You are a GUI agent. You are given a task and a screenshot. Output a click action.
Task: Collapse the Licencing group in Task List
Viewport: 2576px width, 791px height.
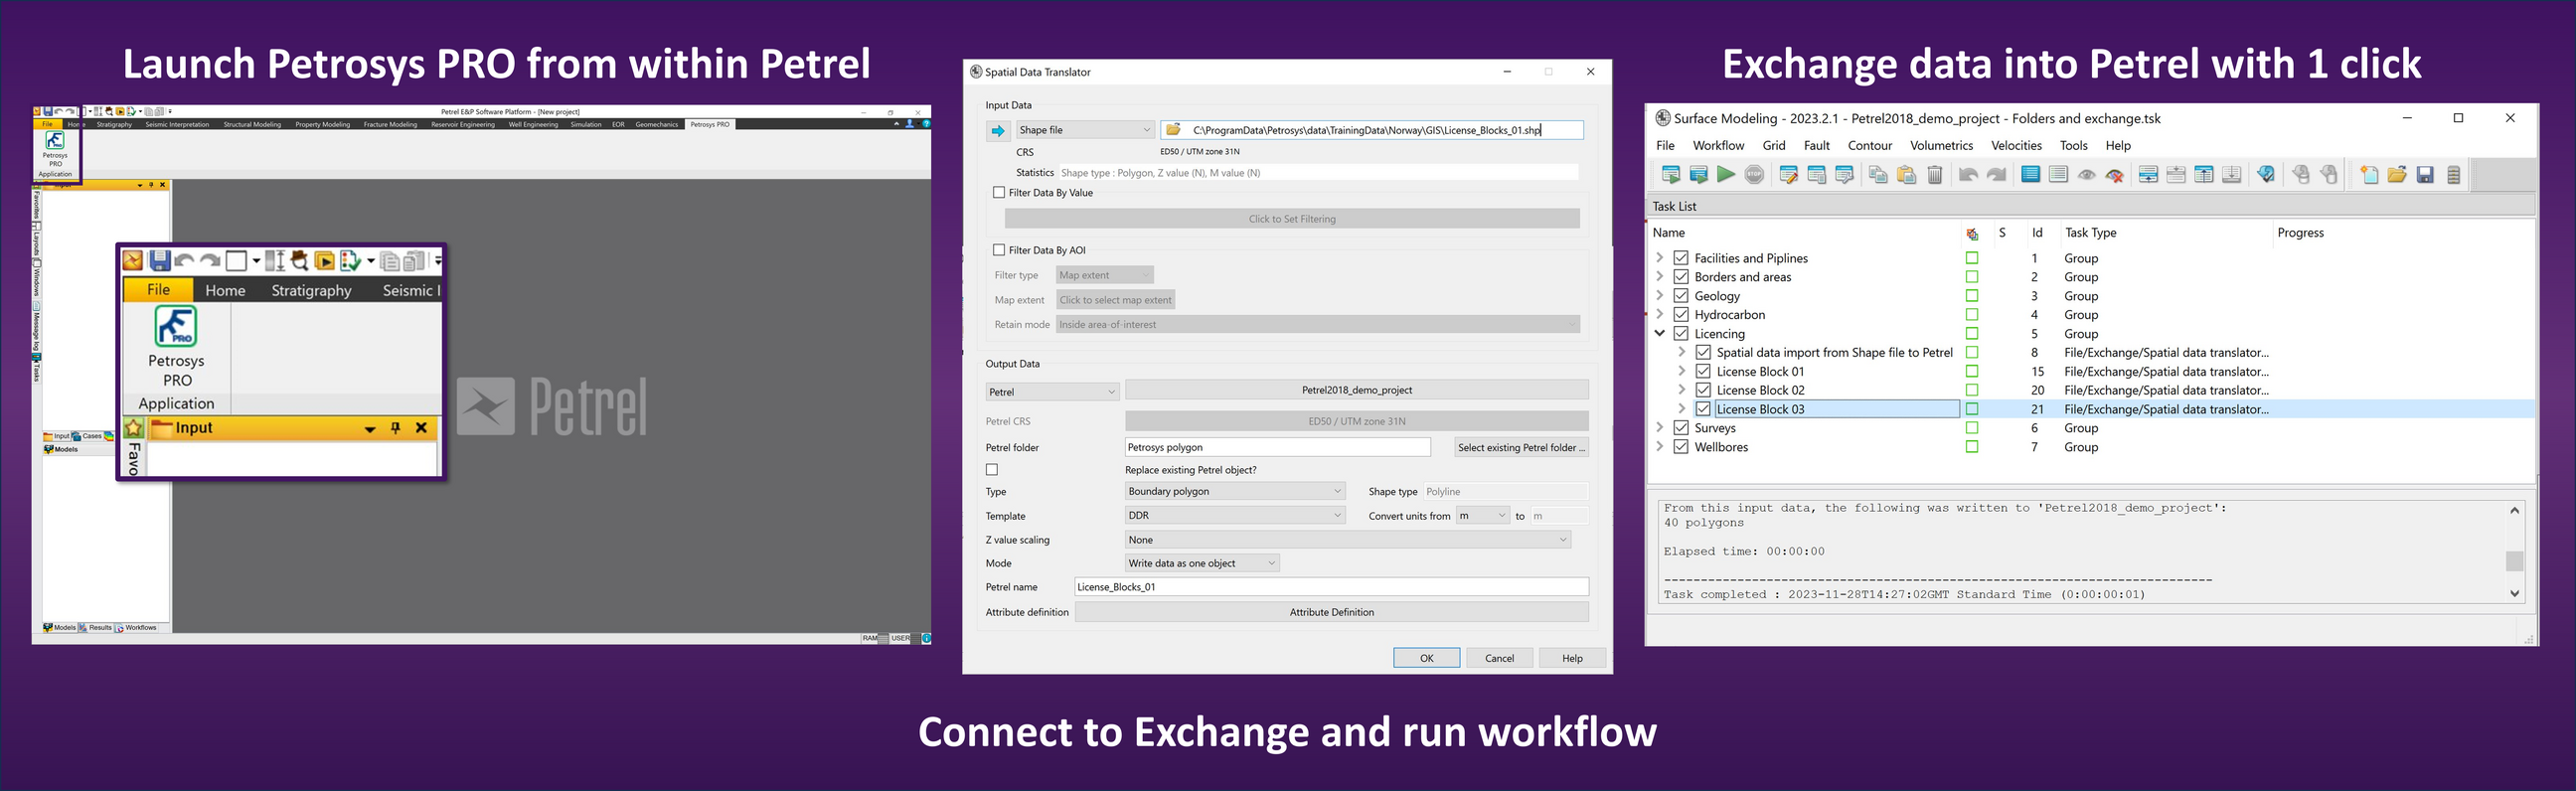(1660, 334)
